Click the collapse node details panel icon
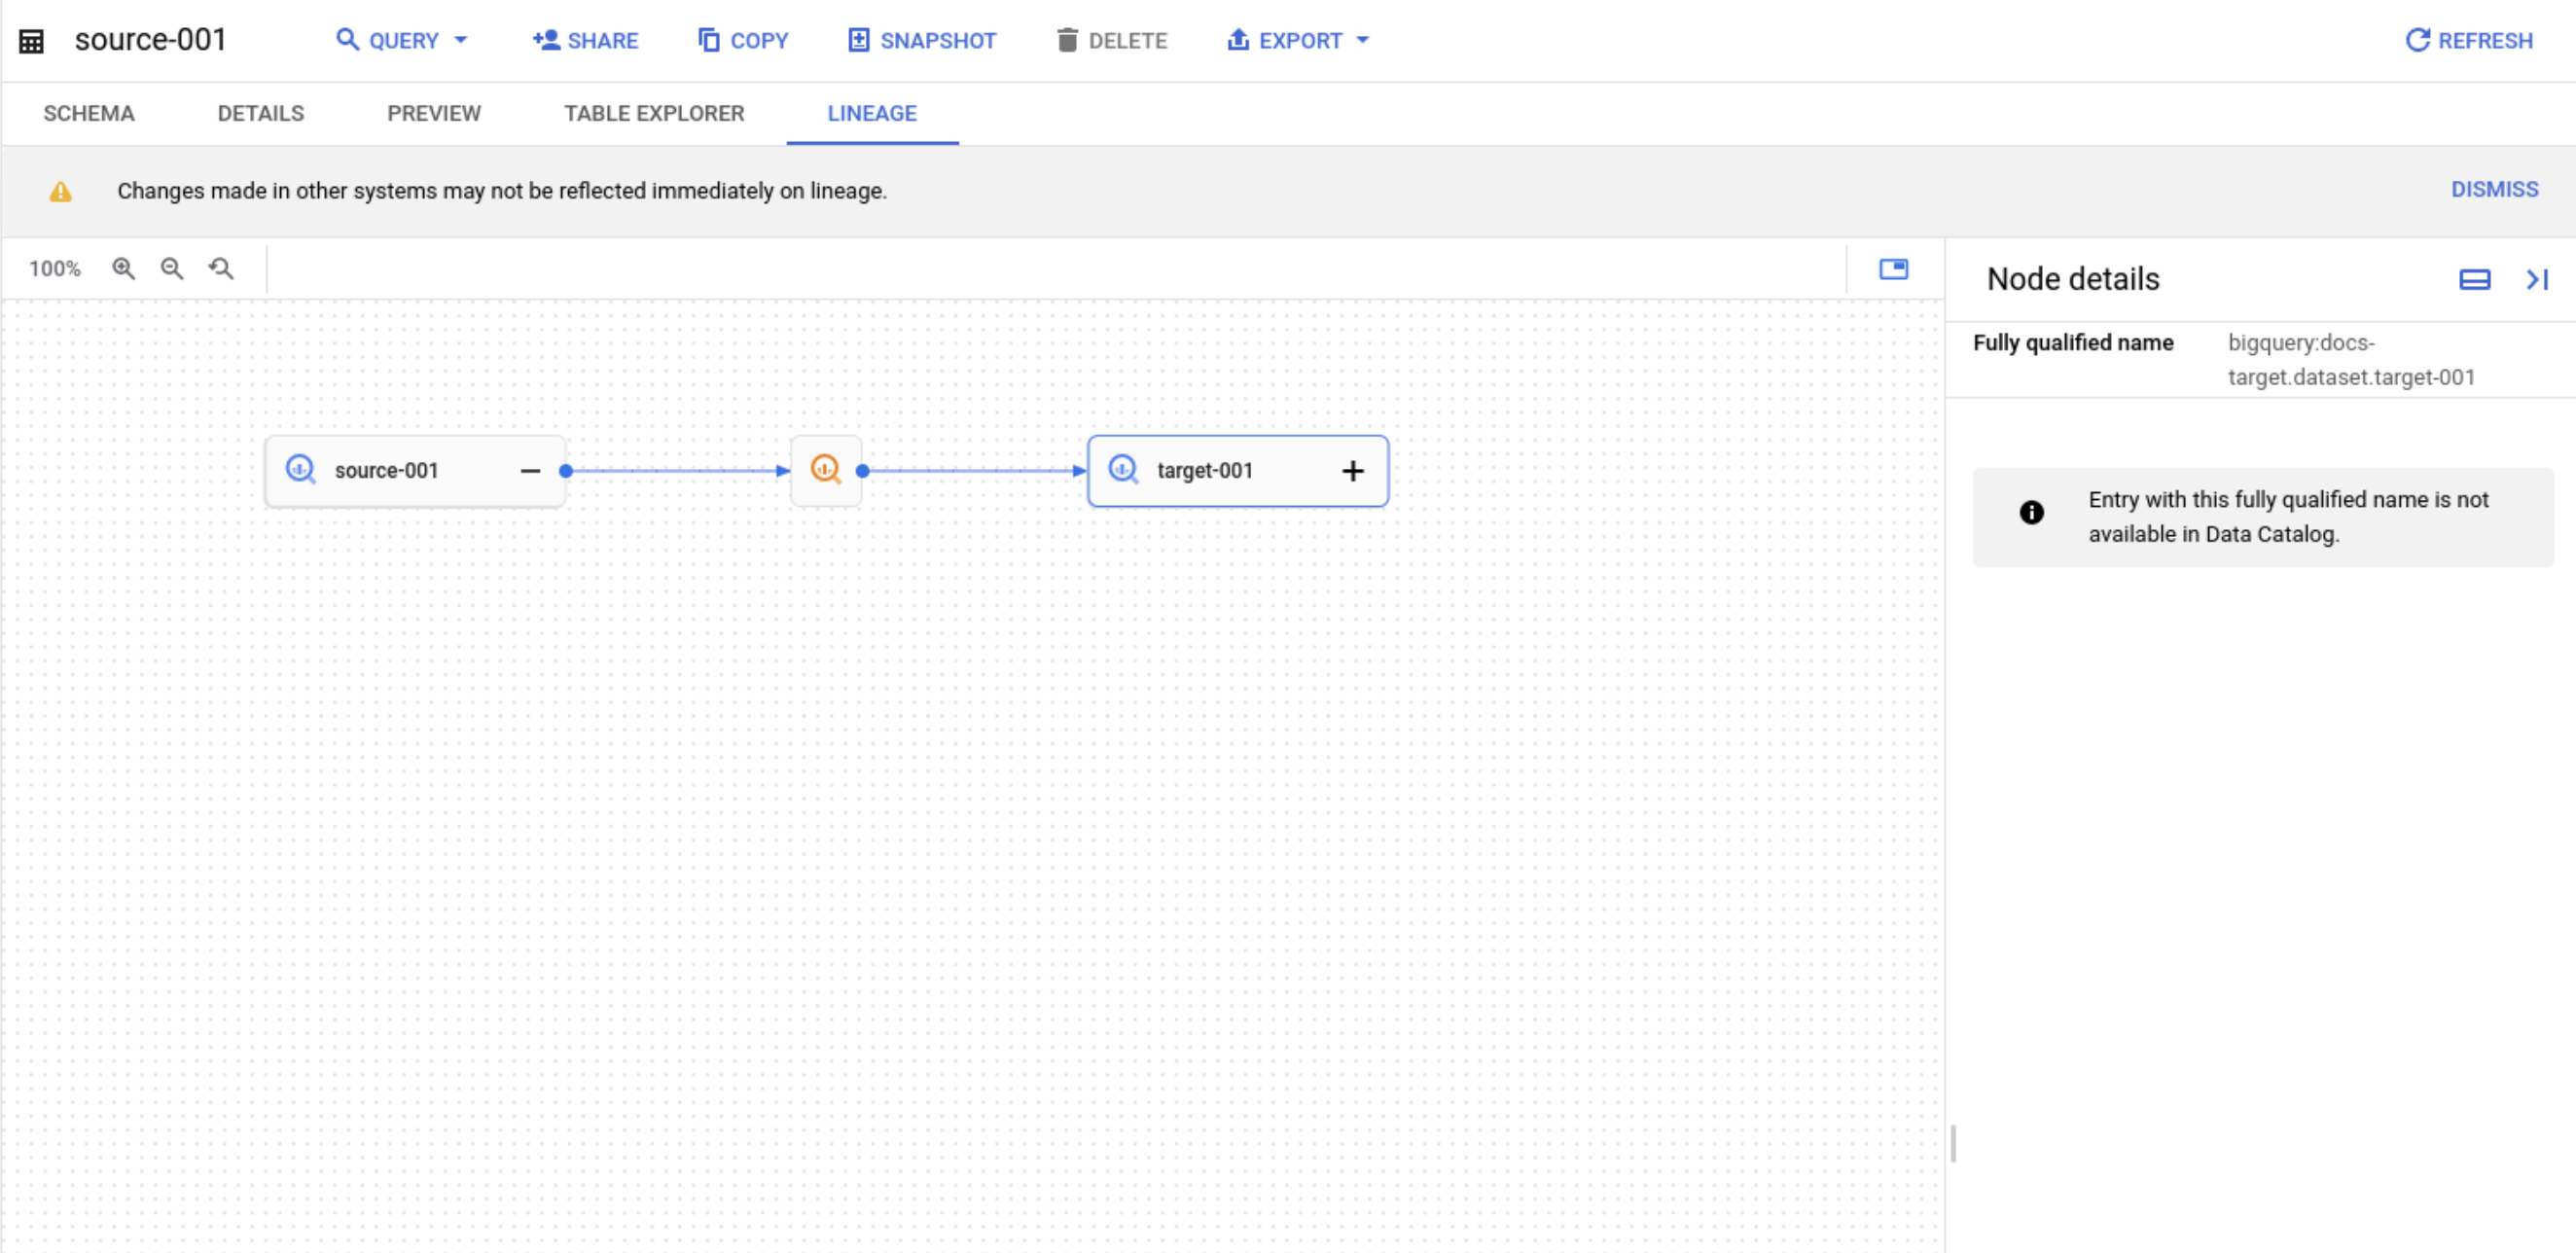The width and height of the screenshot is (2576, 1253). click(2536, 279)
